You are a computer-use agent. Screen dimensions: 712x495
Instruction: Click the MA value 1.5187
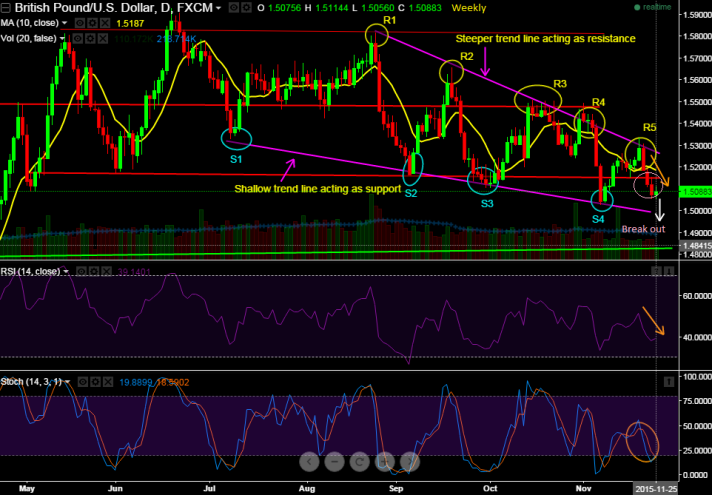tap(130, 23)
